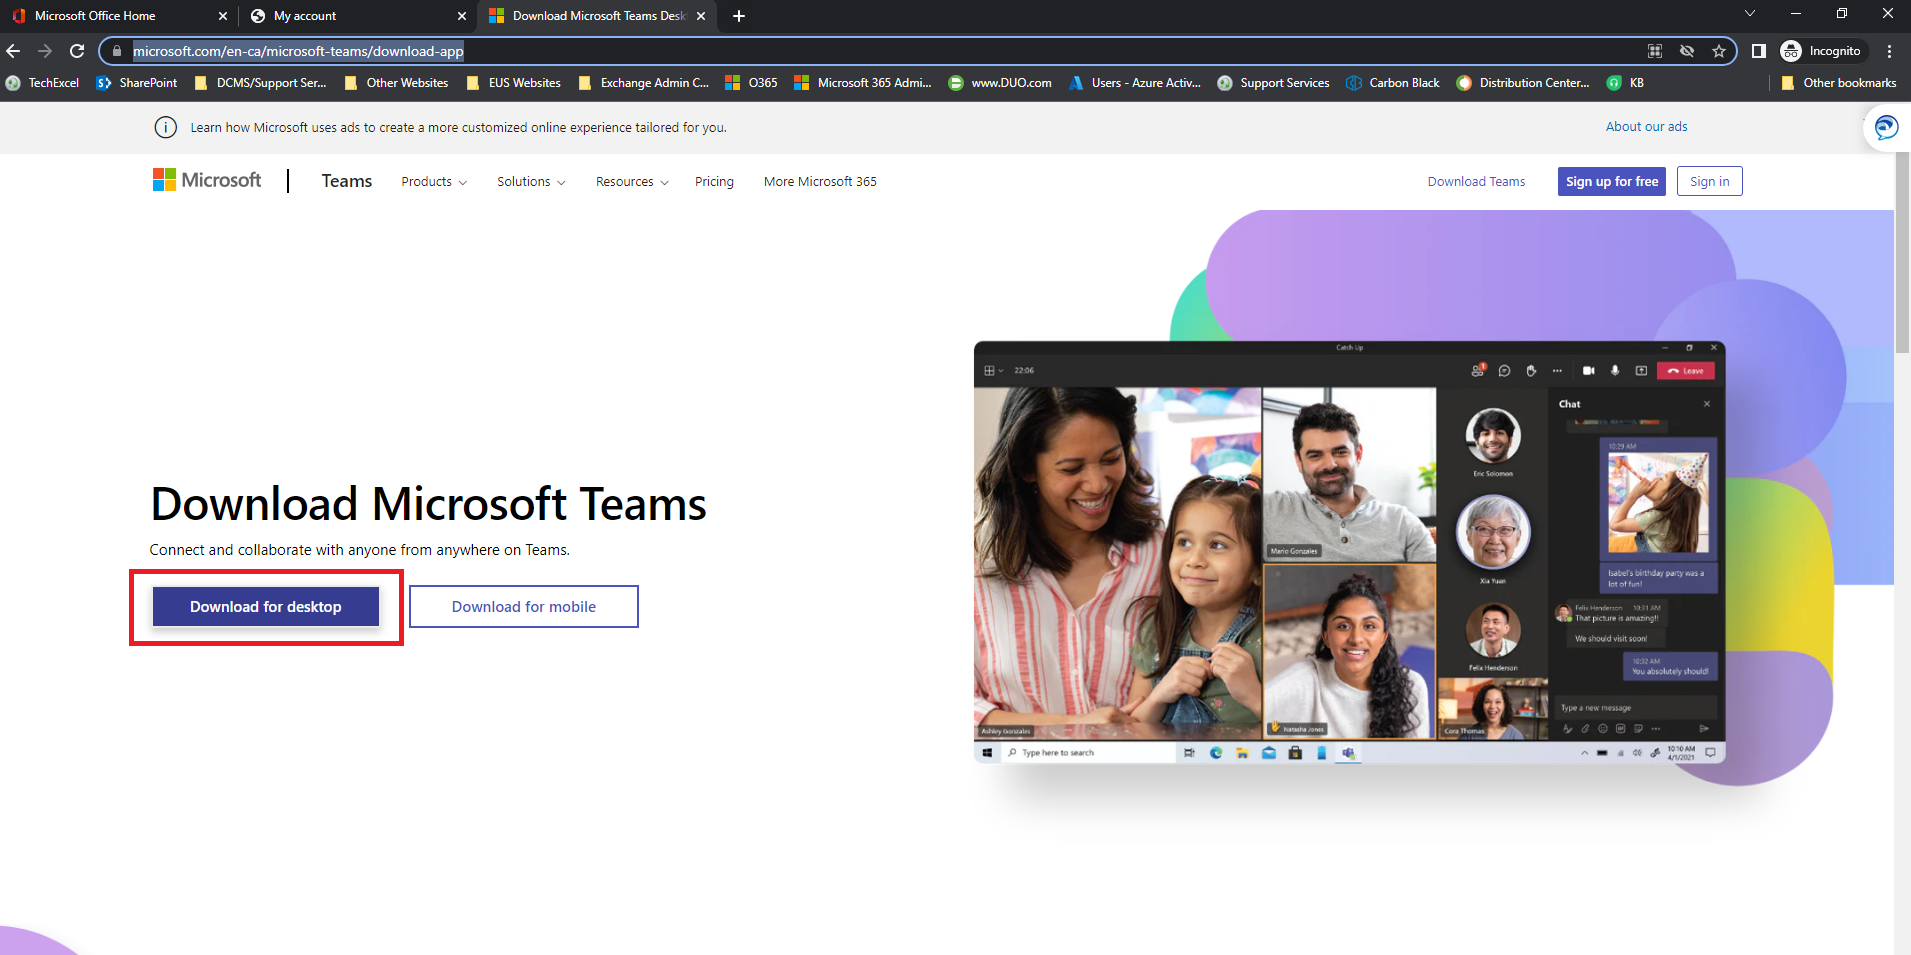Expand the Solutions menu
Image resolution: width=1911 pixels, height=955 pixels.
point(531,182)
